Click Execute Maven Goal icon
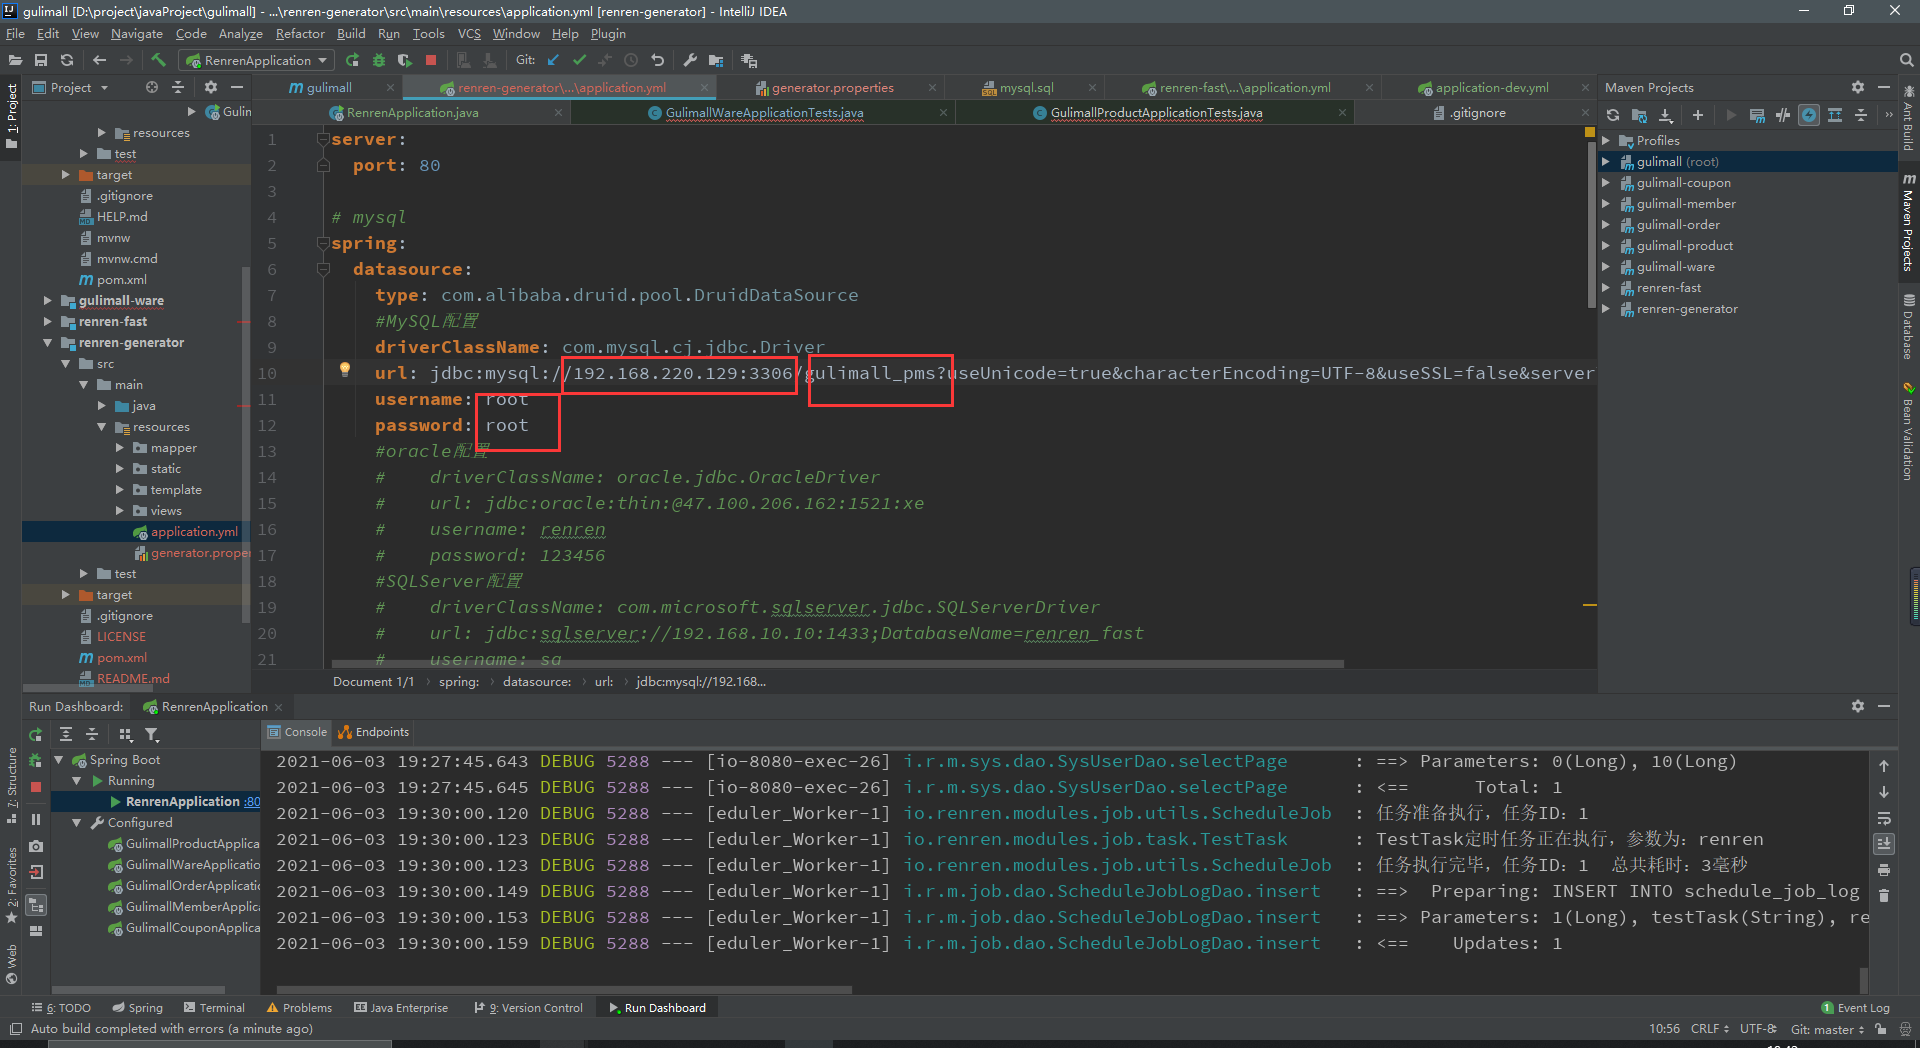The height and width of the screenshot is (1048, 1920). point(1757,115)
